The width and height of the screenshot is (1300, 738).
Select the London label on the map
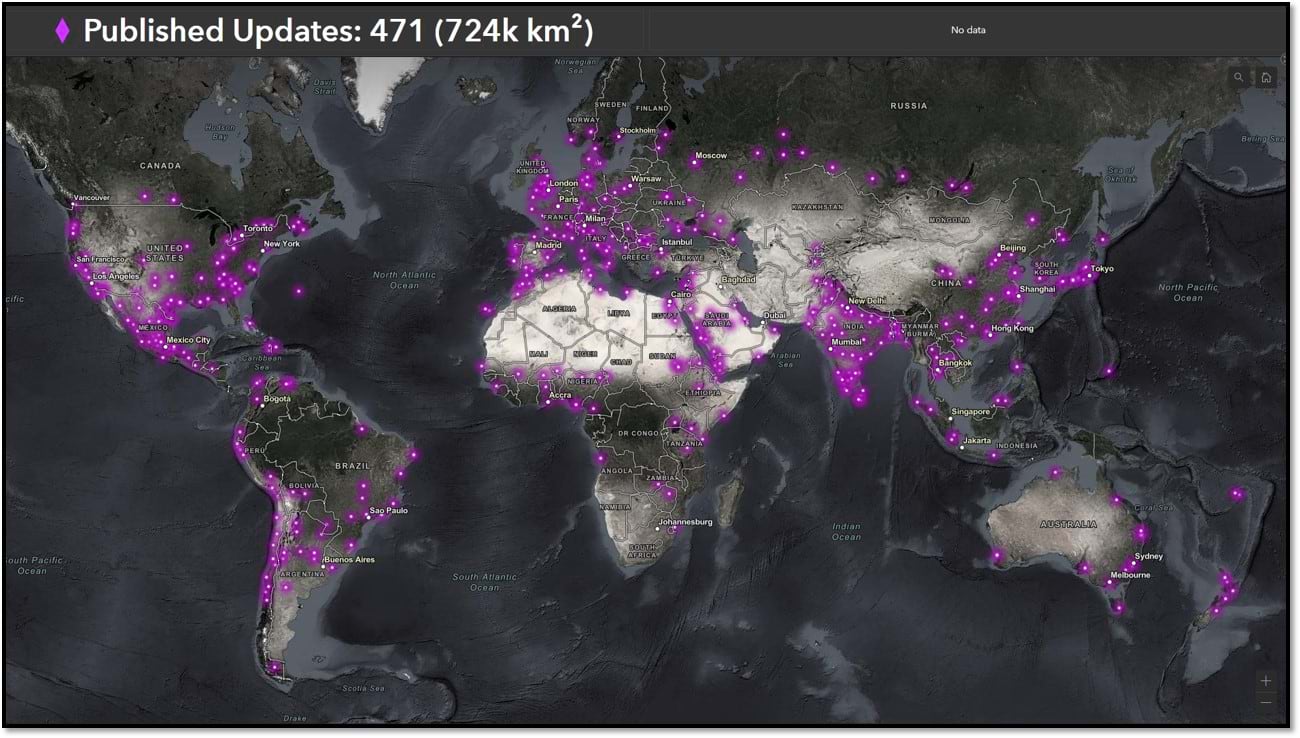coord(564,183)
